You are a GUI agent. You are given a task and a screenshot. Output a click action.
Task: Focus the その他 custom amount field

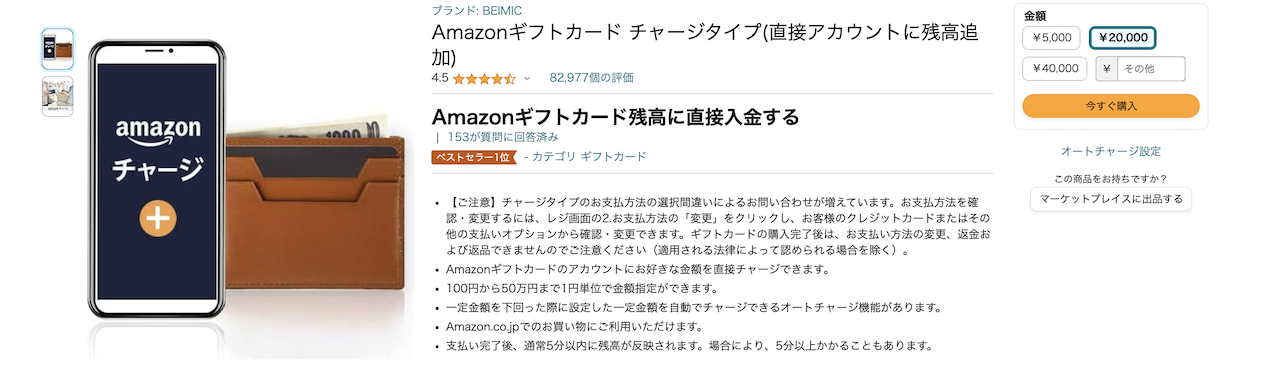pyautogui.click(x=1151, y=69)
